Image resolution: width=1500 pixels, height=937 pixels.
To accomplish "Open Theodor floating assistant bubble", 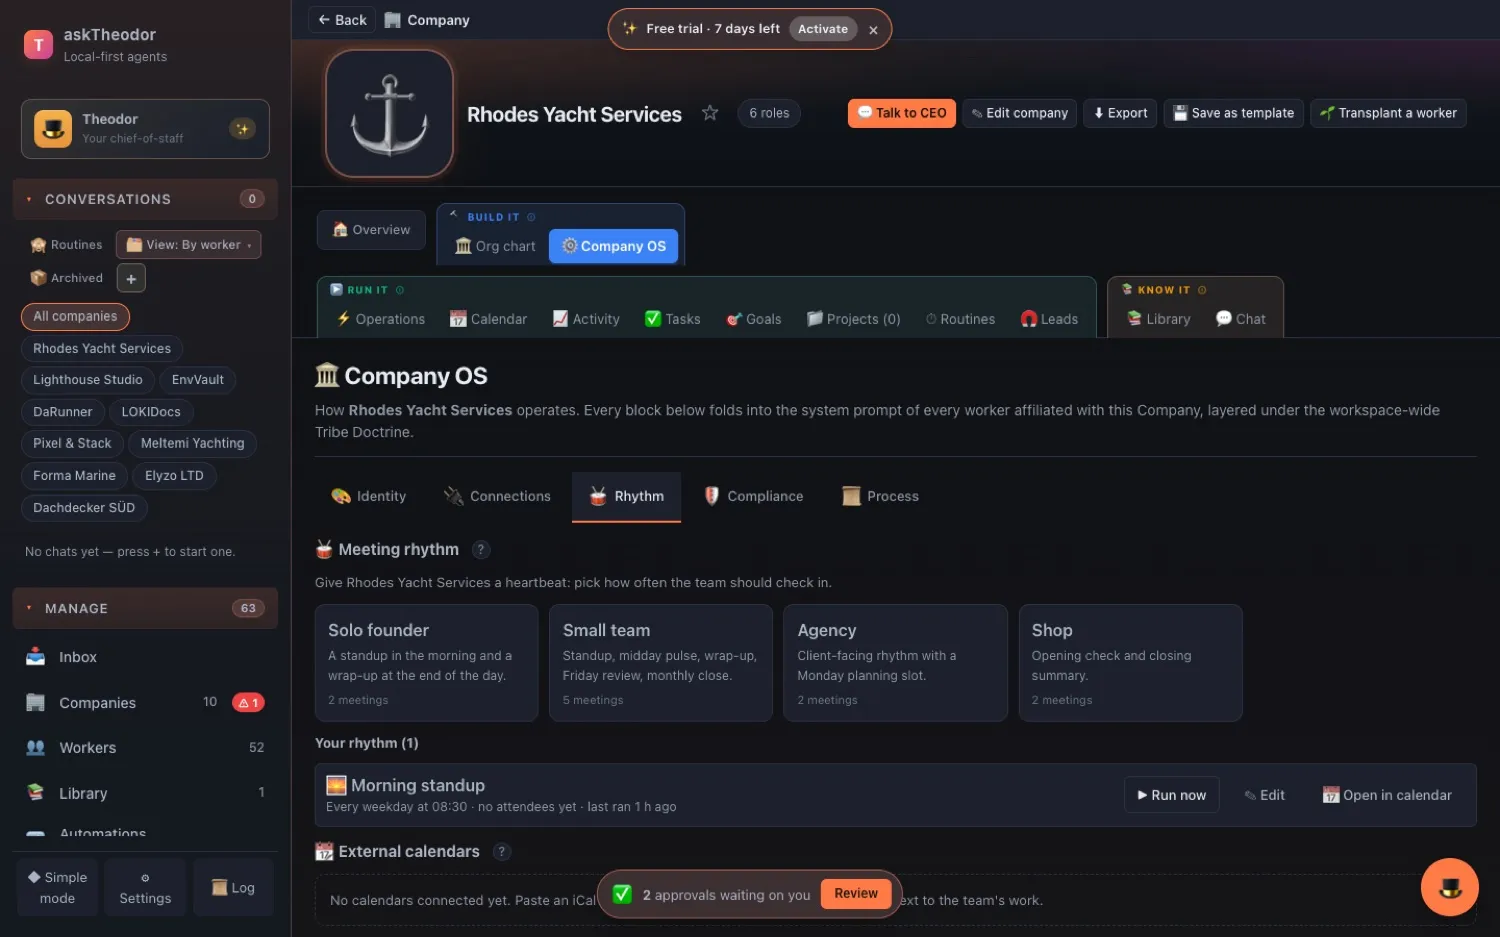I will [1449, 887].
